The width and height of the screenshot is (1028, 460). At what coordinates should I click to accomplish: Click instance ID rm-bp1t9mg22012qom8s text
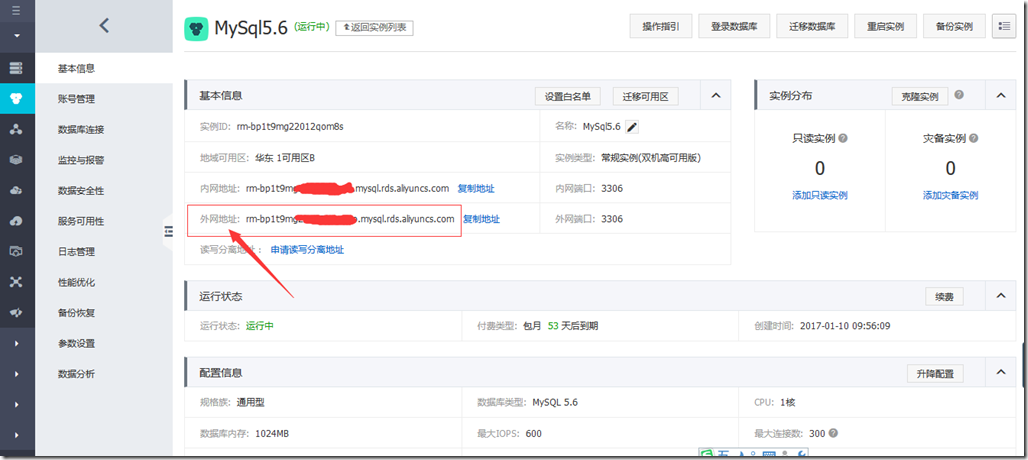290,127
